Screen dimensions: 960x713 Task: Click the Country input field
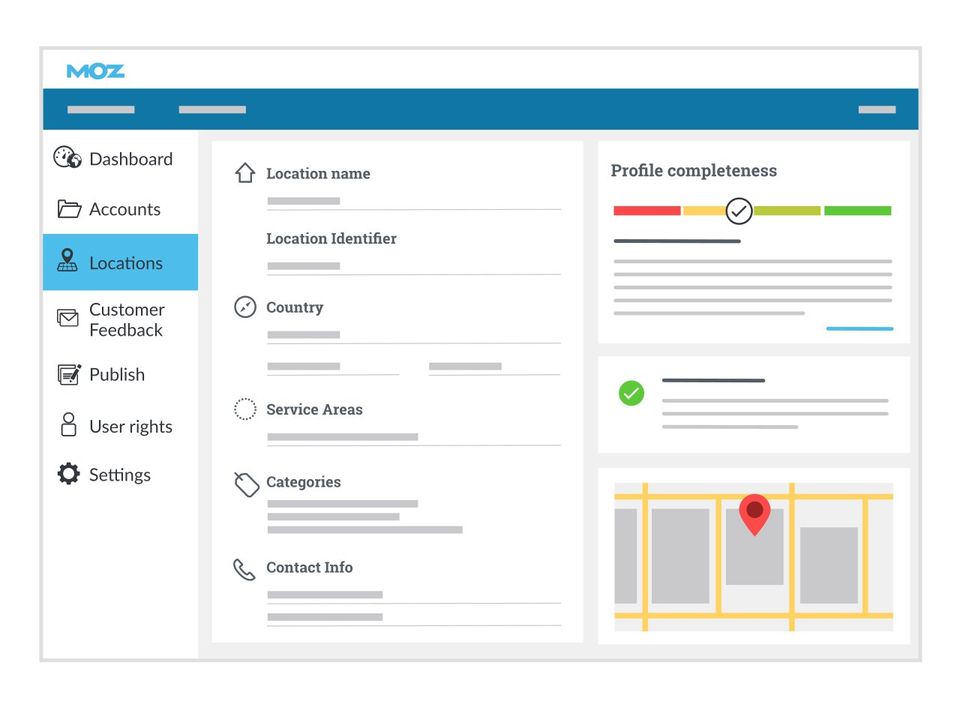tap(414, 335)
